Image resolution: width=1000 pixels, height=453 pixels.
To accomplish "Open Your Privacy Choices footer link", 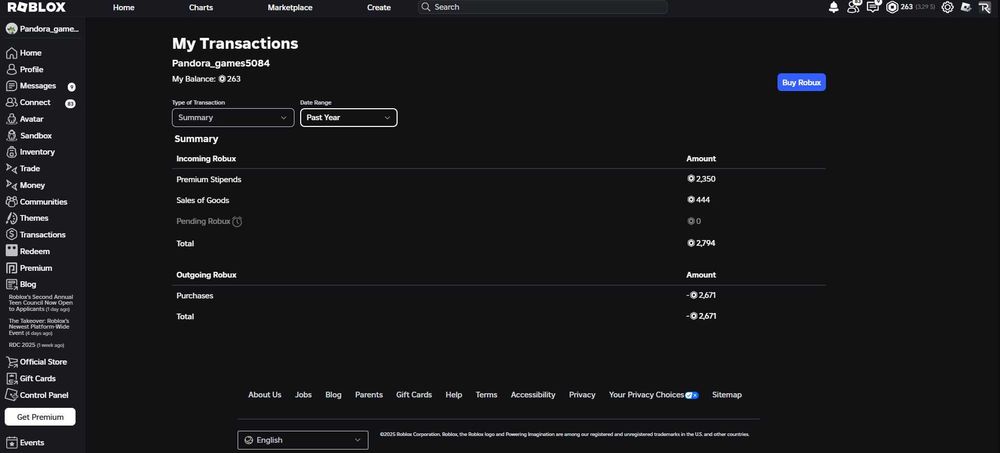I will tap(654, 395).
